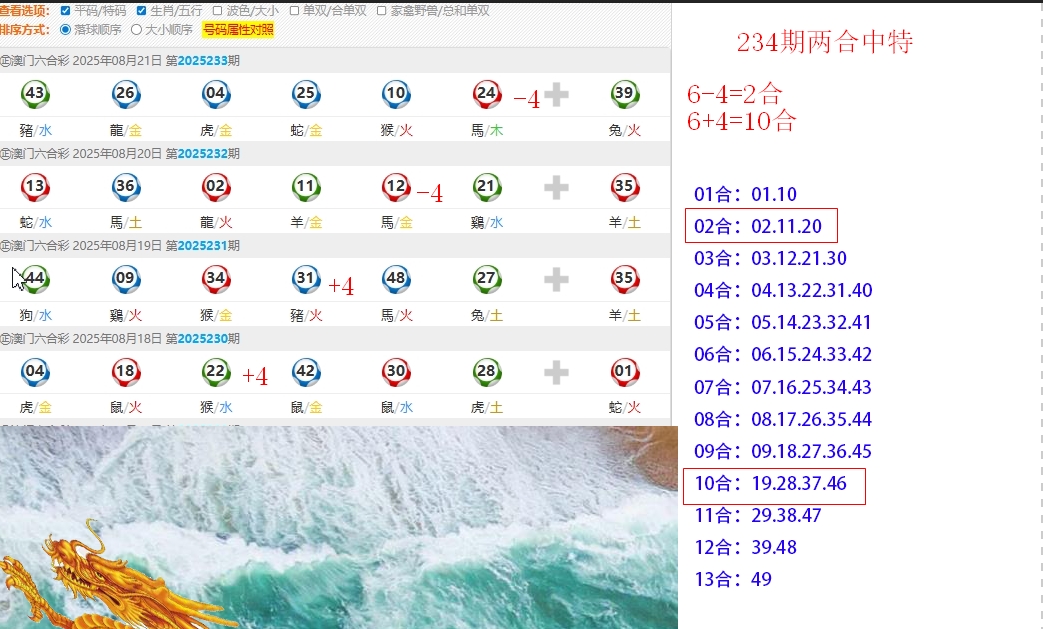Click ball 10 in draw 2025233
Image resolution: width=1043 pixels, height=629 pixels.
[x=396, y=94]
